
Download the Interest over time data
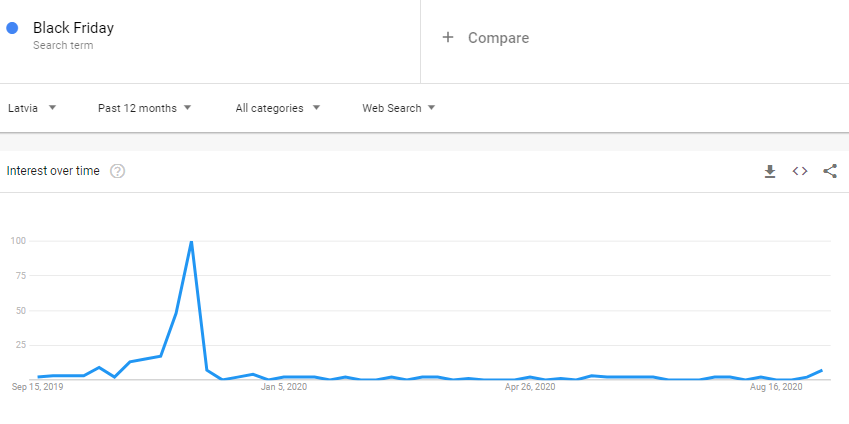[x=769, y=172]
